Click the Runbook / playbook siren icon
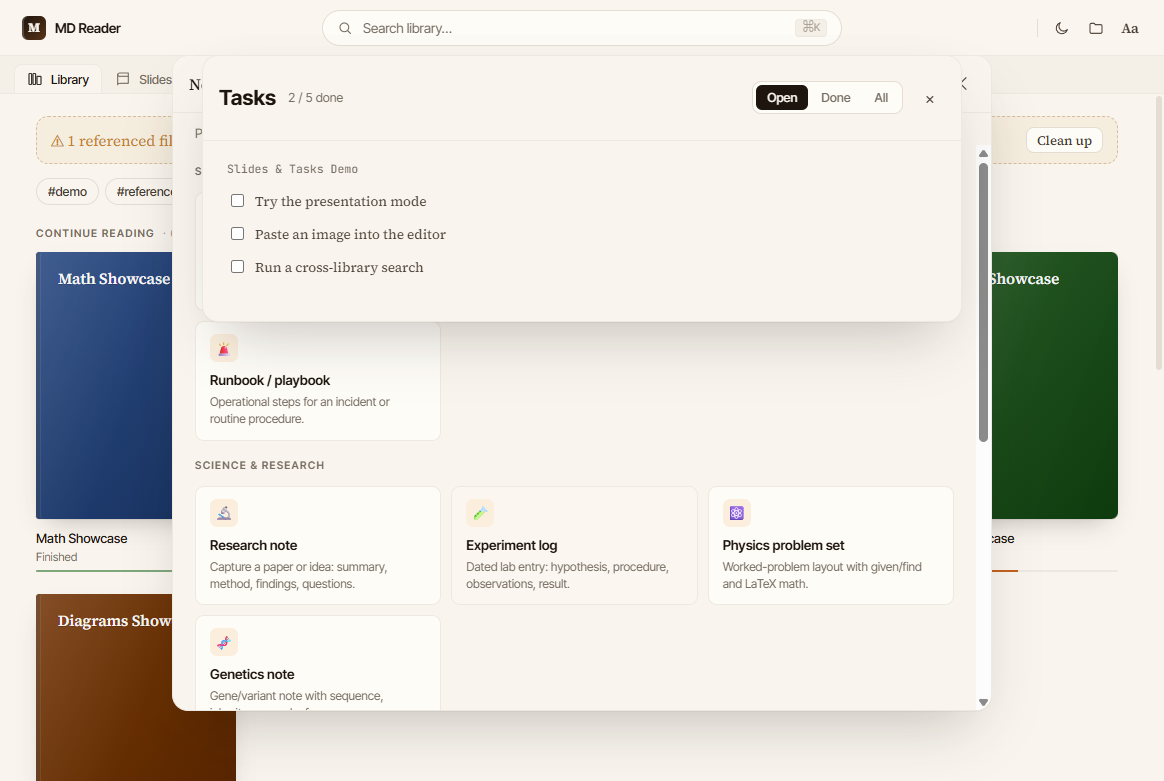This screenshot has width=1164, height=781. tap(223, 348)
